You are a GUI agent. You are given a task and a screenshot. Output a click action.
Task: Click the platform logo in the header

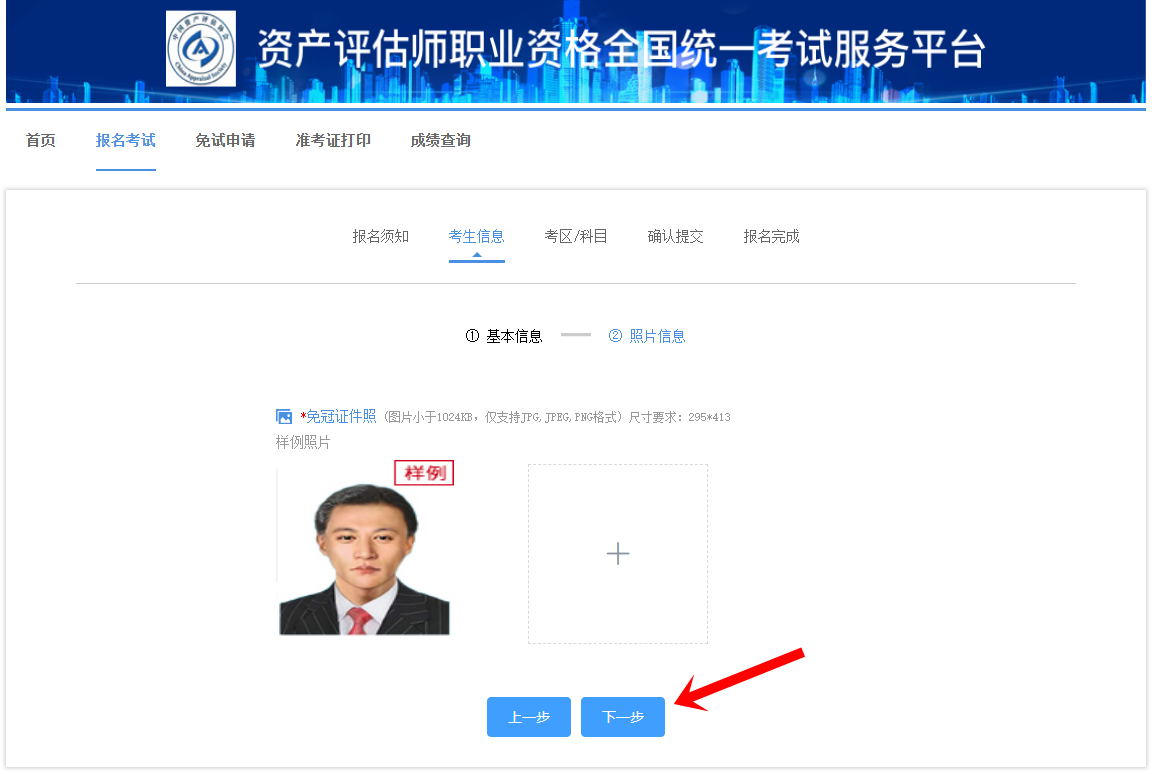tap(200, 48)
